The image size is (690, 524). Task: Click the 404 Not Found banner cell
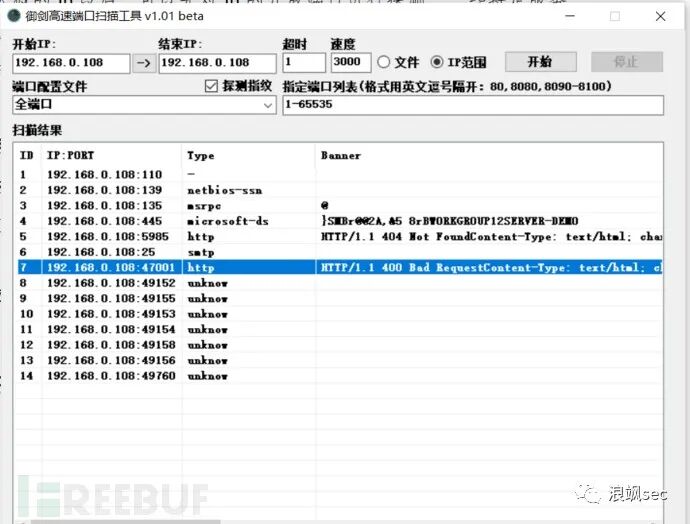491,237
